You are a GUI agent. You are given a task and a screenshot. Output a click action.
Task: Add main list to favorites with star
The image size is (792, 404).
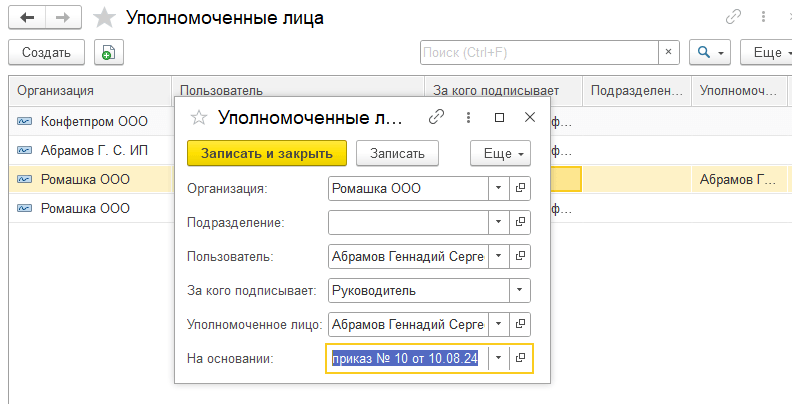pyautogui.click(x=105, y=18)
